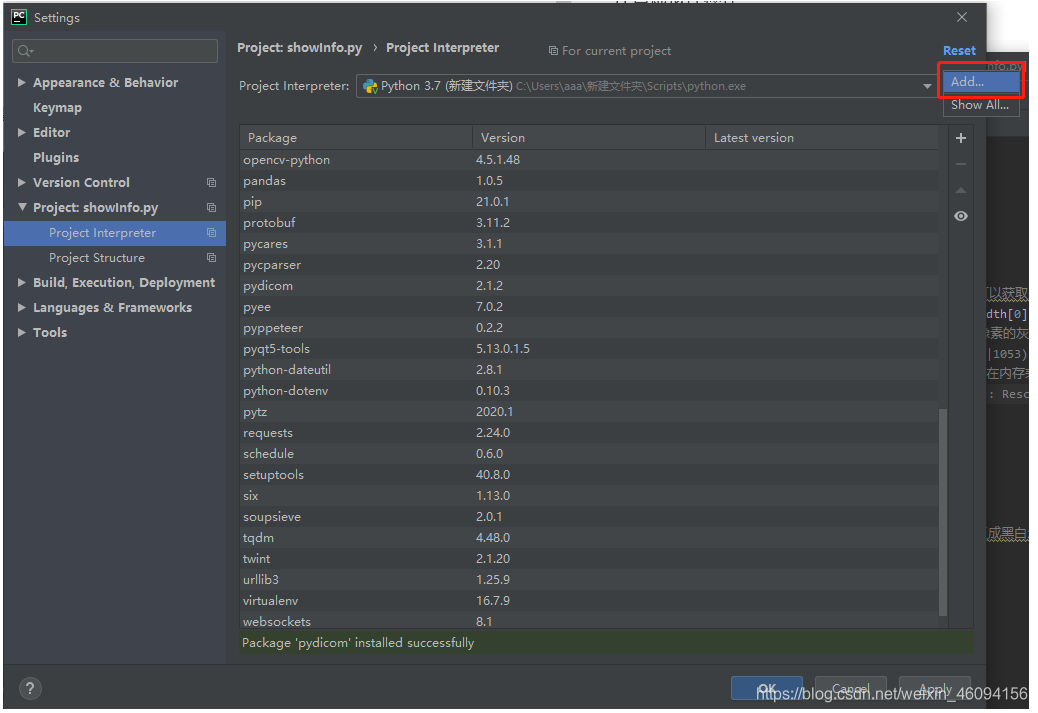Click the help question mark button
The width and height of the screenshot is (1038, 713).
coord(30,689)
